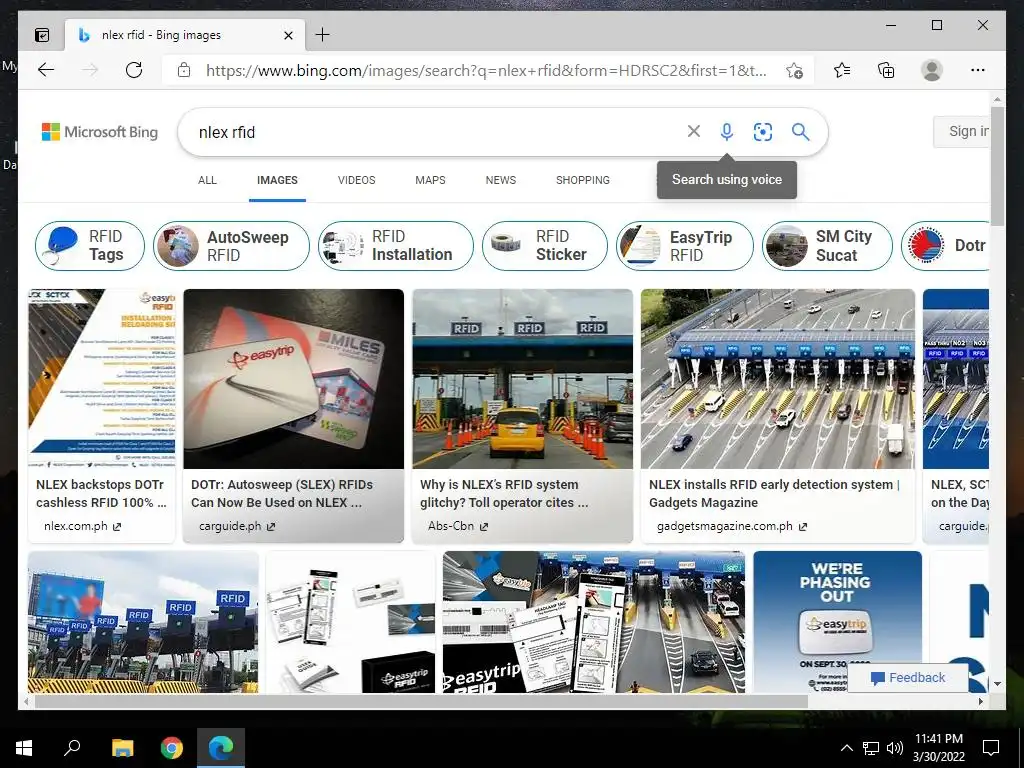Switch to the NEWS tab
The width and height of the screenshot is (1024, 768).
point(501,180)
